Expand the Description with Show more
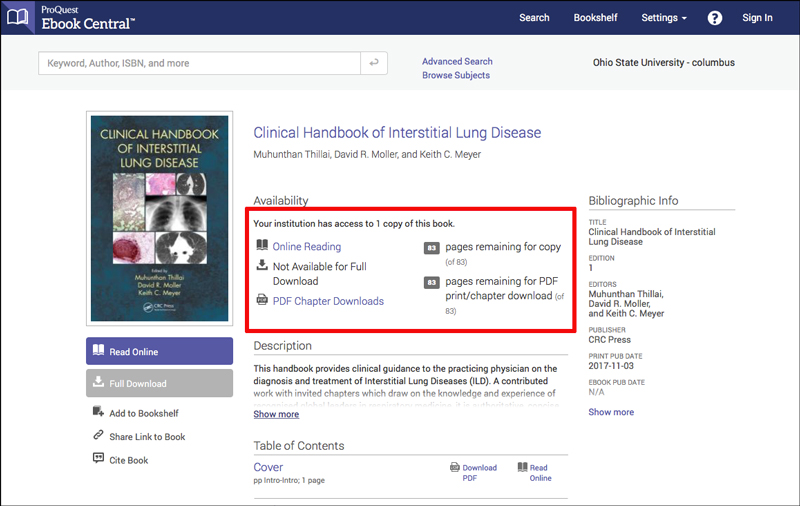 coord(276,414)
